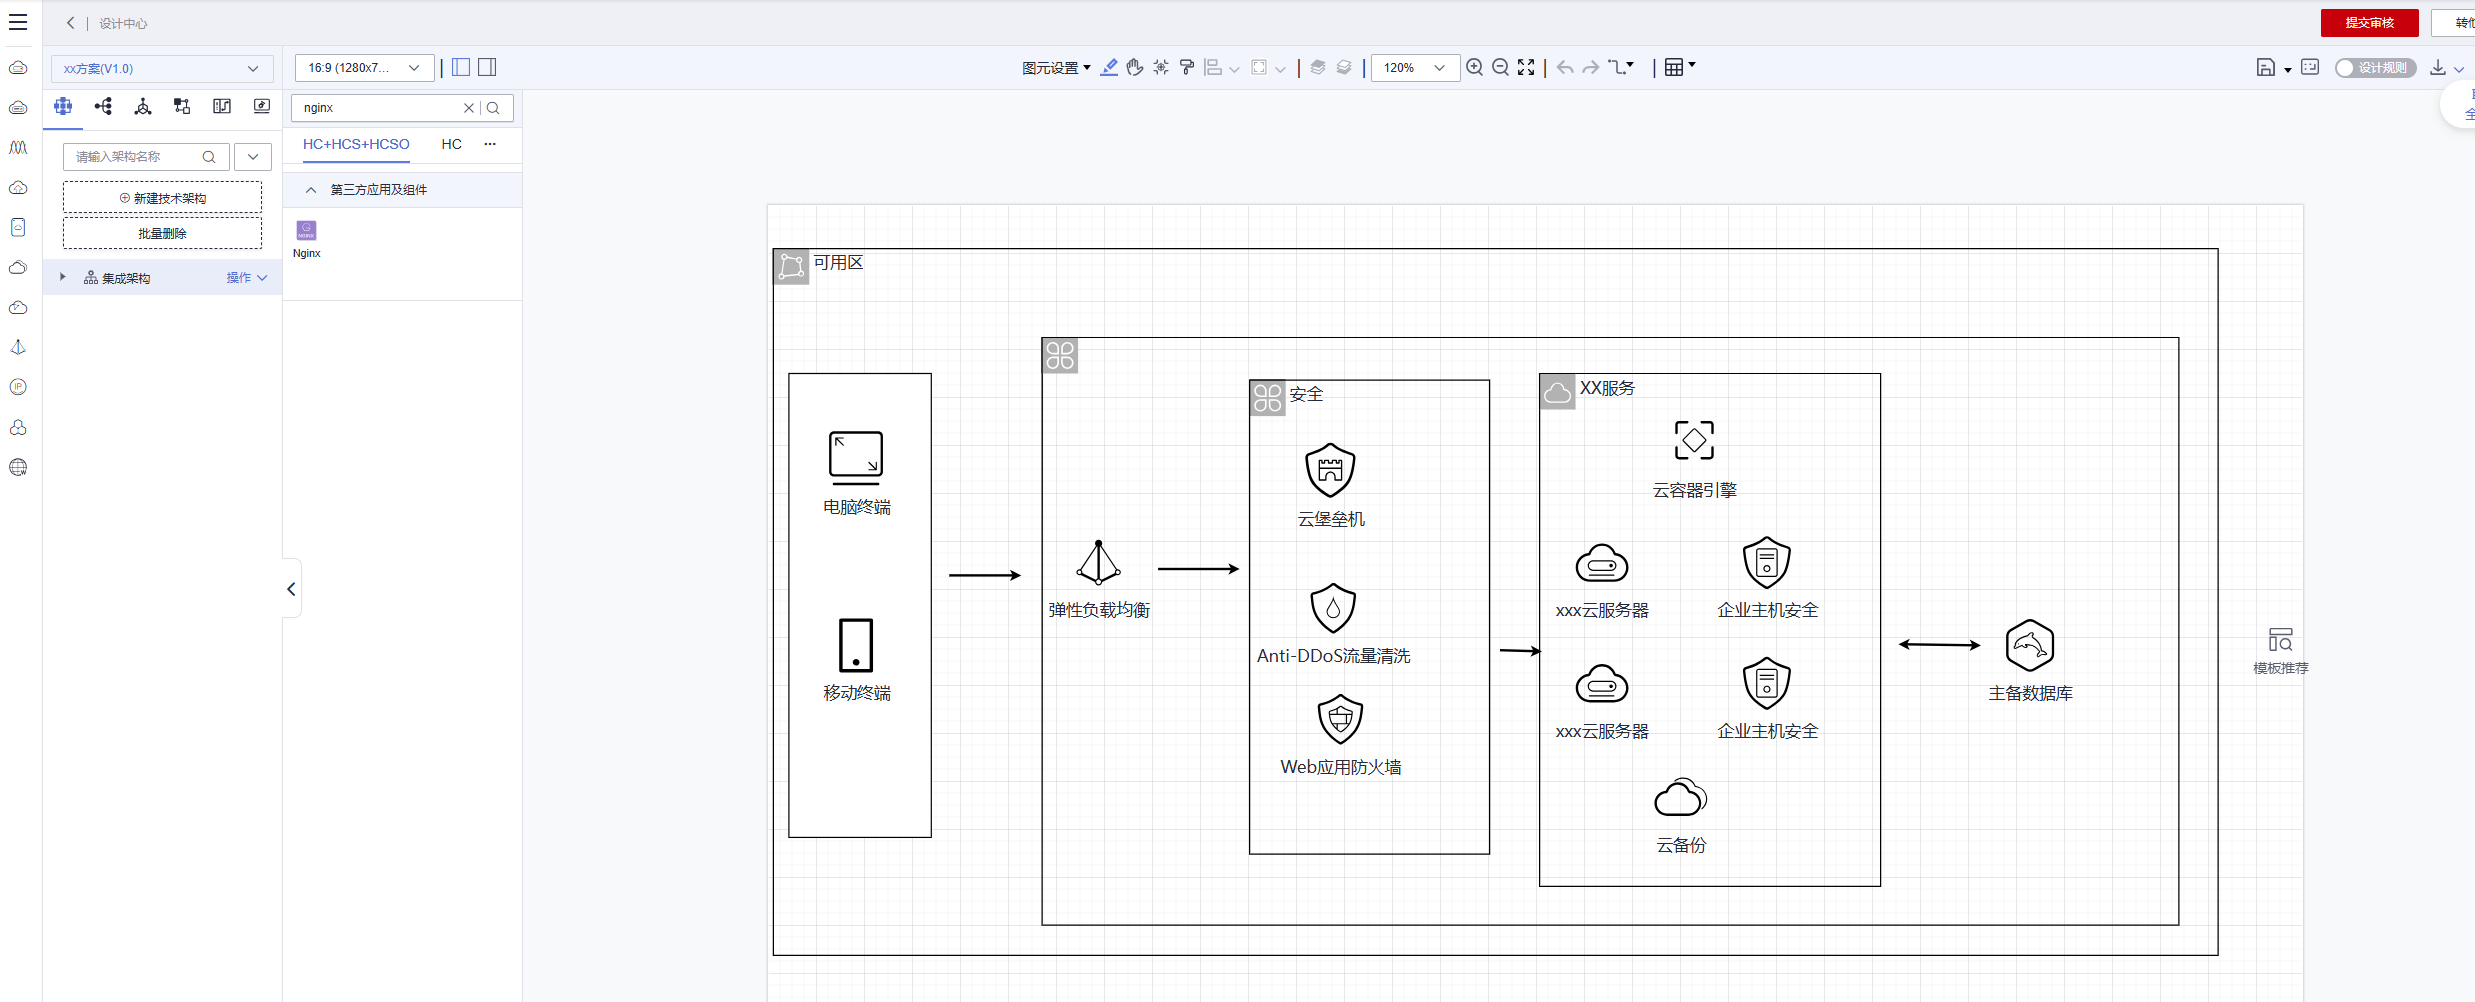Click the globe icon in left sidebar
2475x1002 pixels.
18,467
